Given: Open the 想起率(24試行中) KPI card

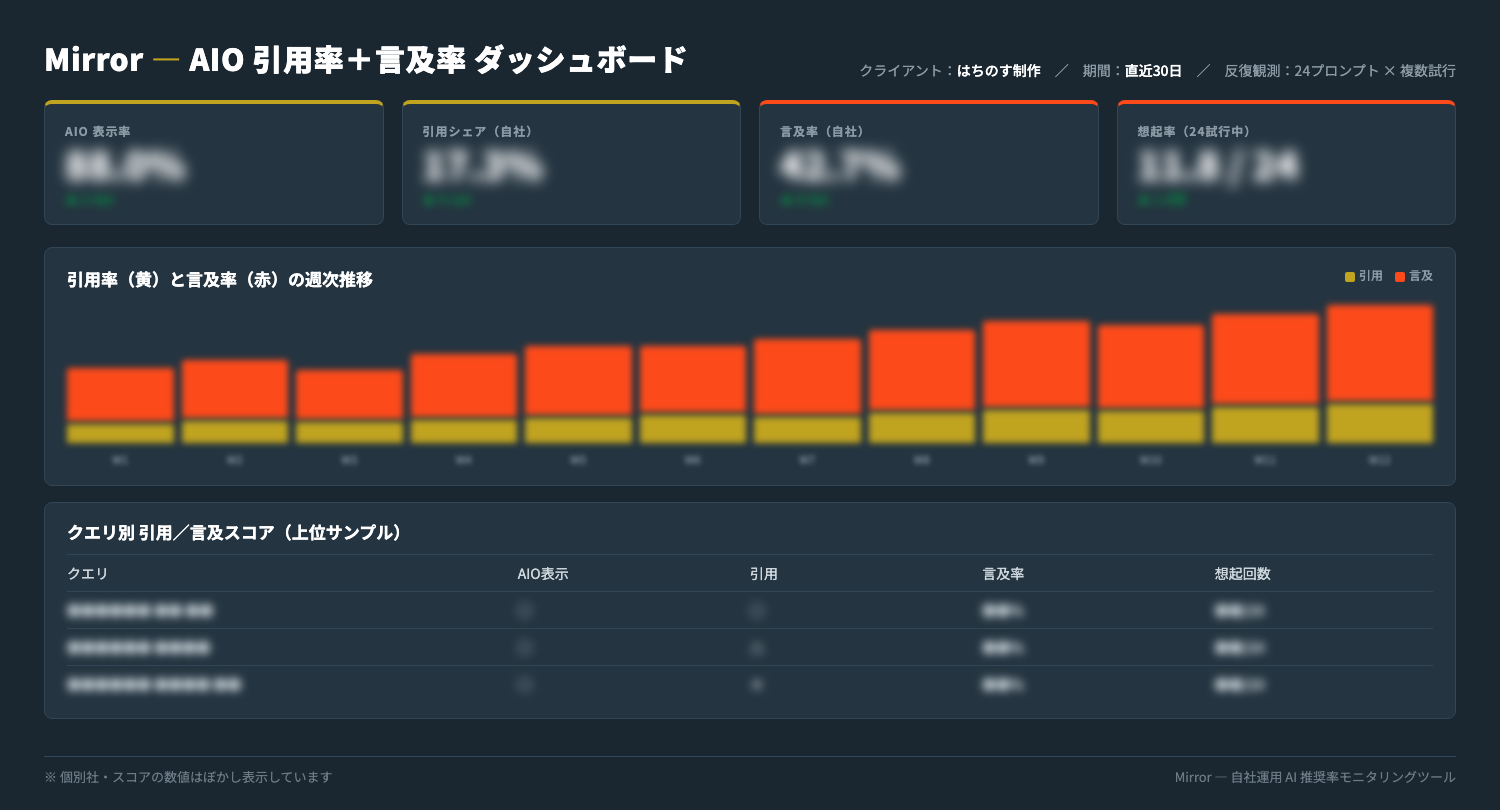Looking at the screenshot, I should [1286, 162].
